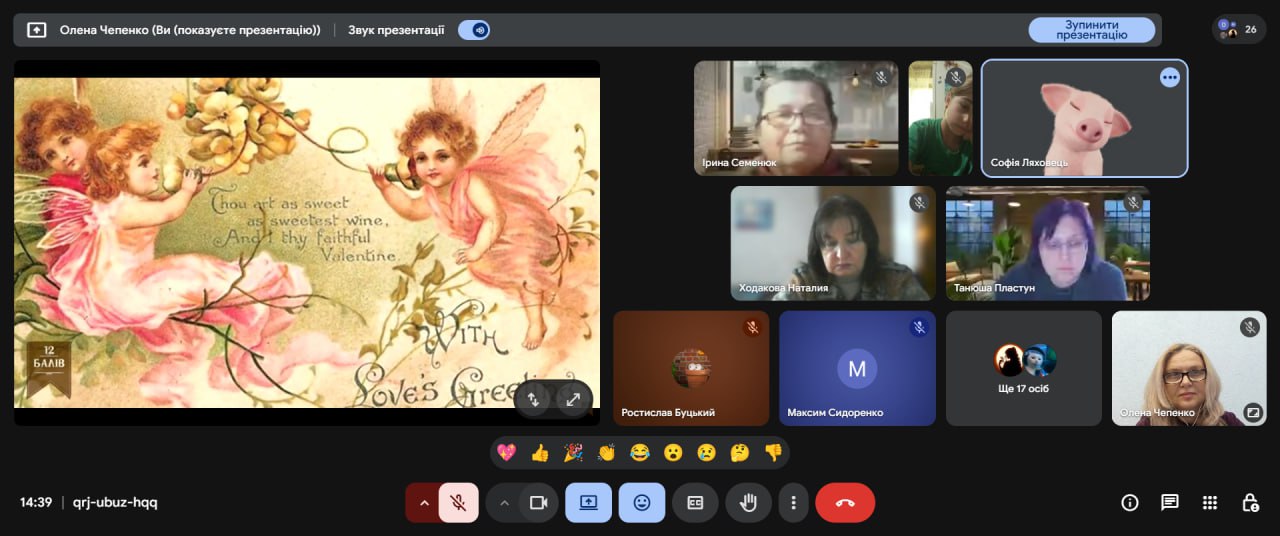Turn on closed captions

pyautogui.click(x=695, y=503)
